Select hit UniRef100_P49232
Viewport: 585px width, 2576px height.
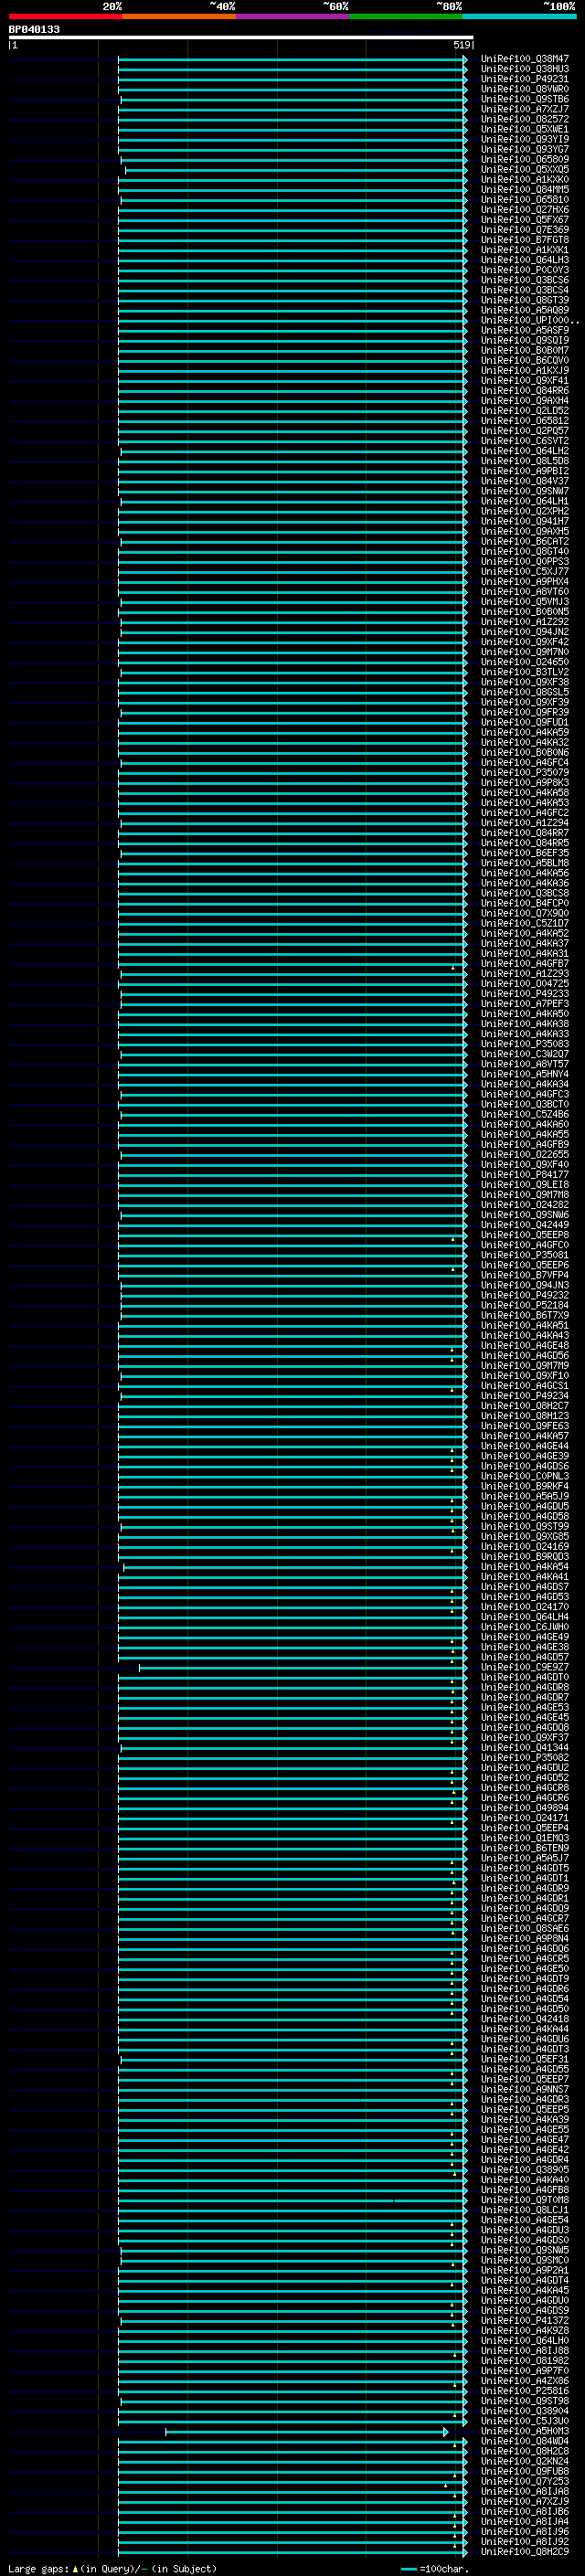click(x=525, y=1295)
